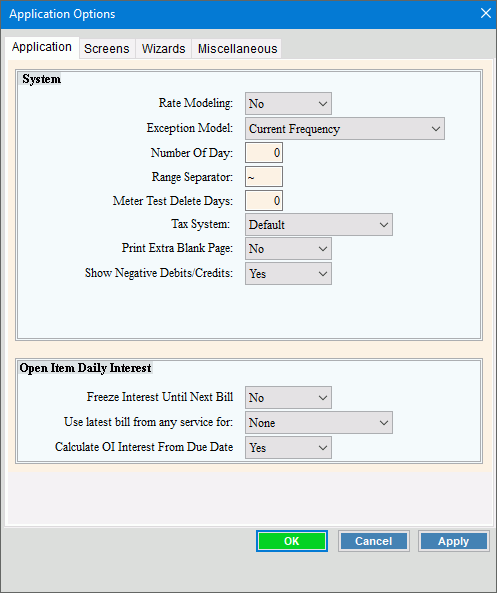Focus the Range Separator input
Image resolution: width=497 pixels, height=593 pixels.
[264, 177]
